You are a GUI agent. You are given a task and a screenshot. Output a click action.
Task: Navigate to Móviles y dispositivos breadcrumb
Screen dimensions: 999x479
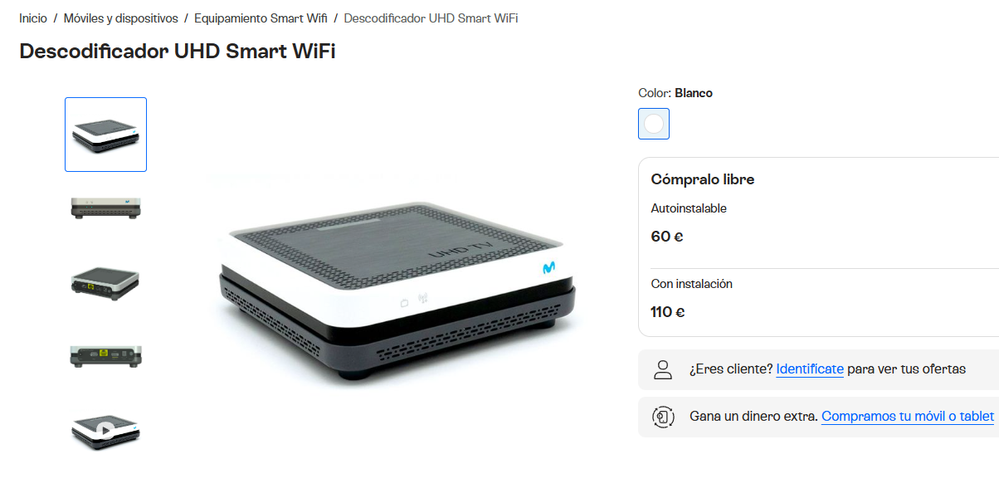121,18
